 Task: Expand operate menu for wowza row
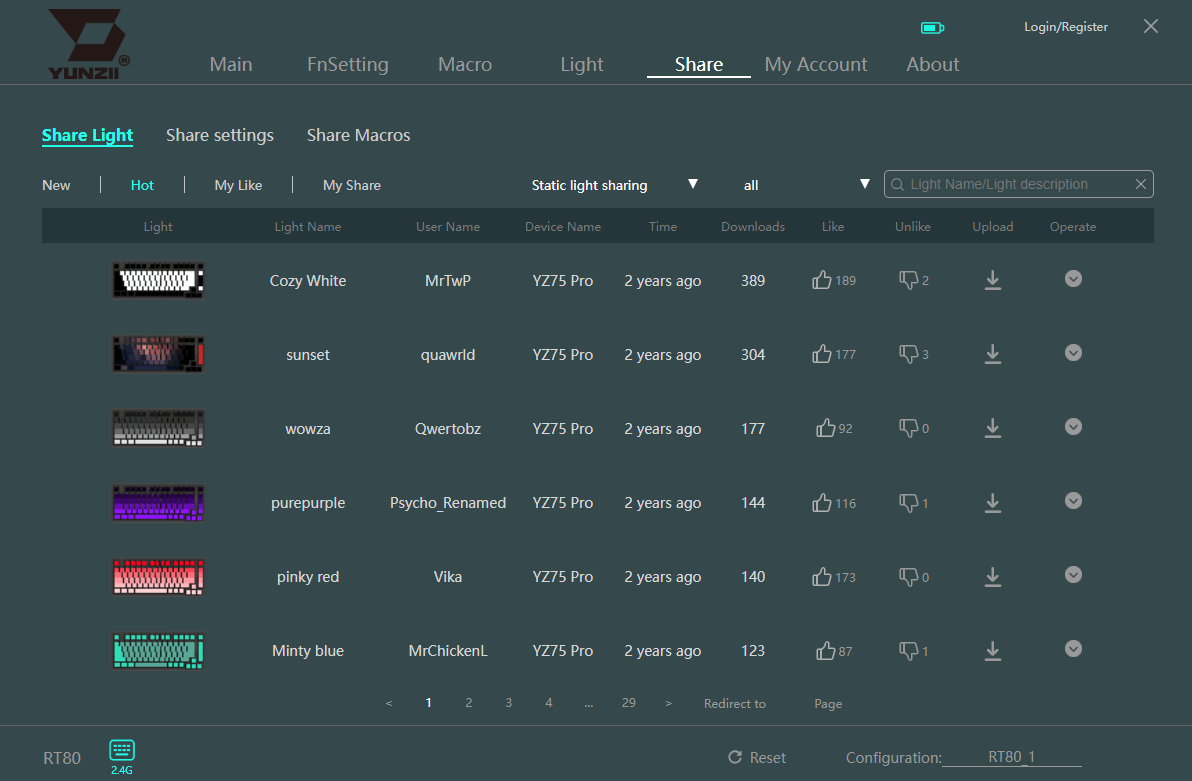tap(1073, 427)
